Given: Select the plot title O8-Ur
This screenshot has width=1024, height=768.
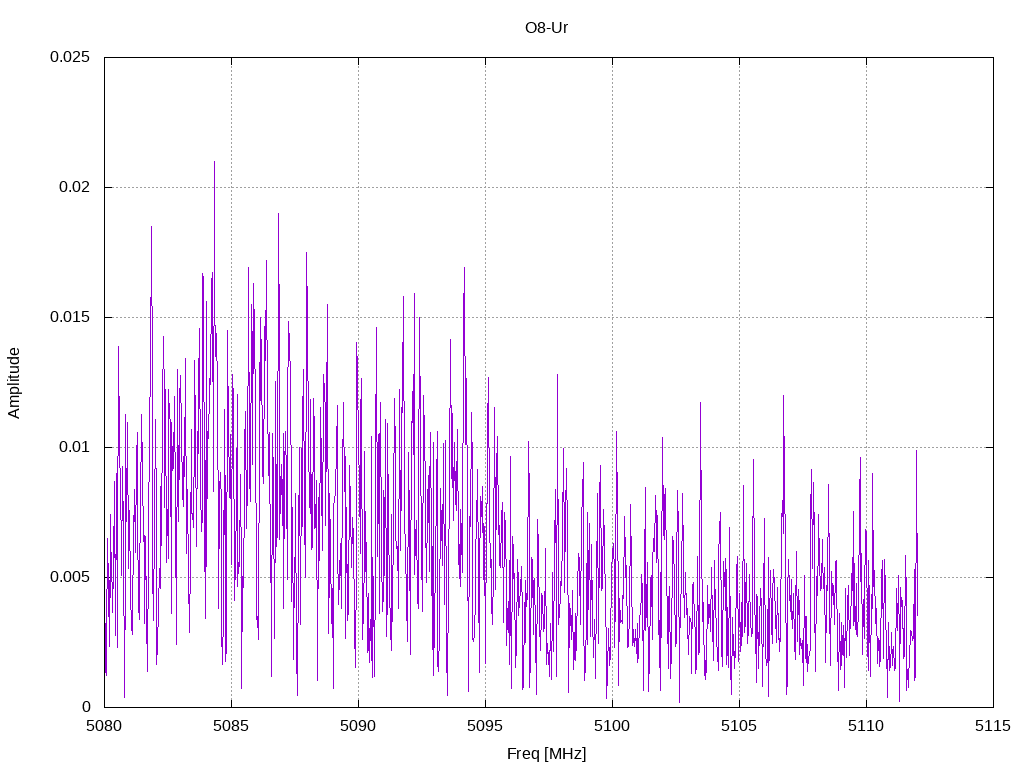Looking at the screenshot, I should click(x=547, y=28).
